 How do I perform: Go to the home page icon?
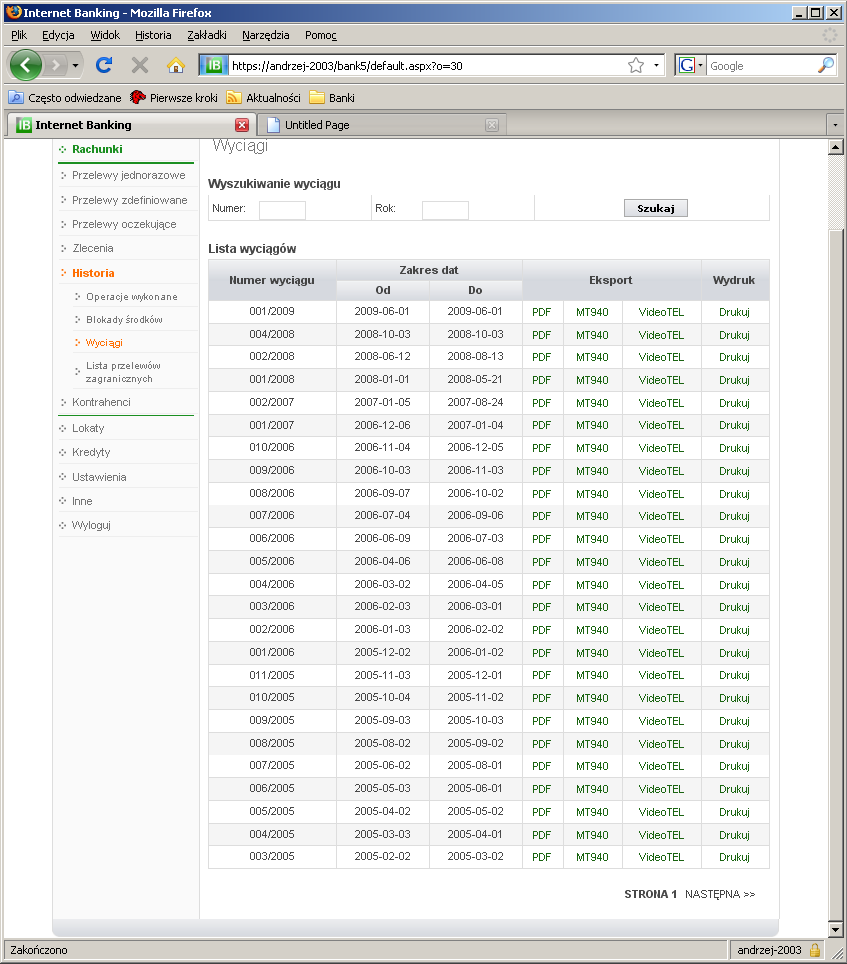[176, 65]
